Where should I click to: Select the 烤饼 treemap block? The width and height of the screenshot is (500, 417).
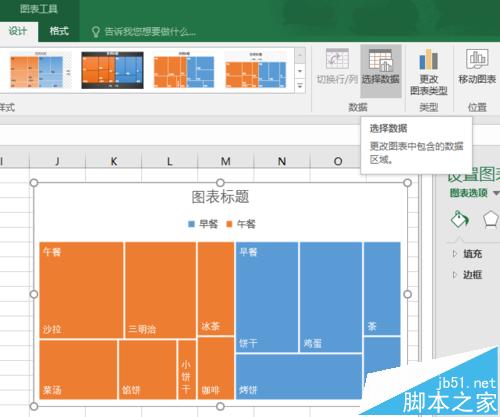(299, 377)
